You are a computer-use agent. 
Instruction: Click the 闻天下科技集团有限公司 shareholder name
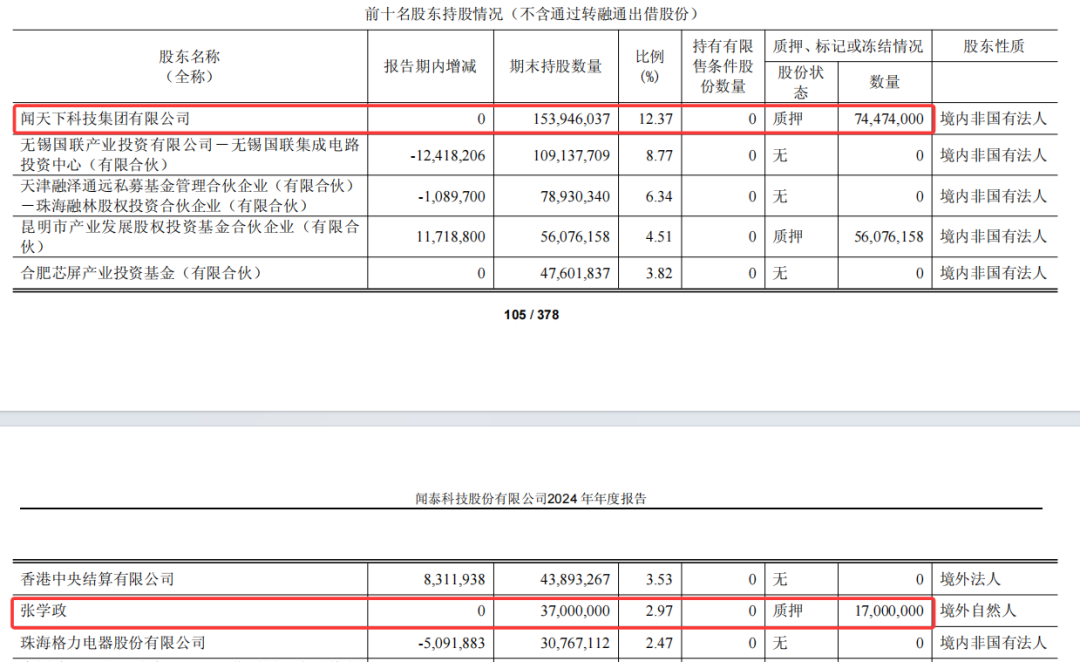(105, 118)
